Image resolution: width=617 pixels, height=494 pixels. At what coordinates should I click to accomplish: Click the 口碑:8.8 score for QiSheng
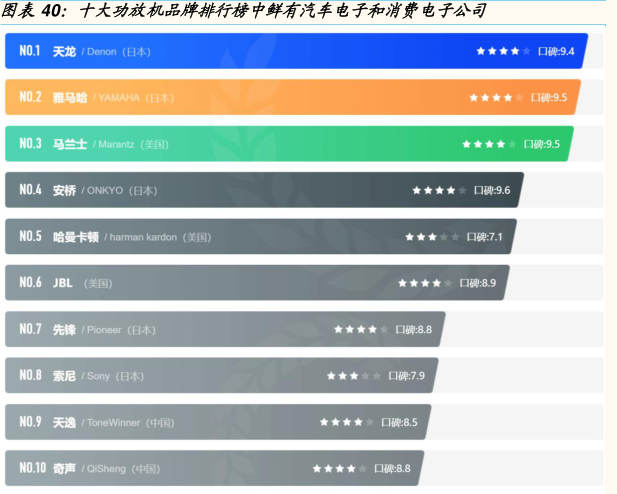(392, 468)
